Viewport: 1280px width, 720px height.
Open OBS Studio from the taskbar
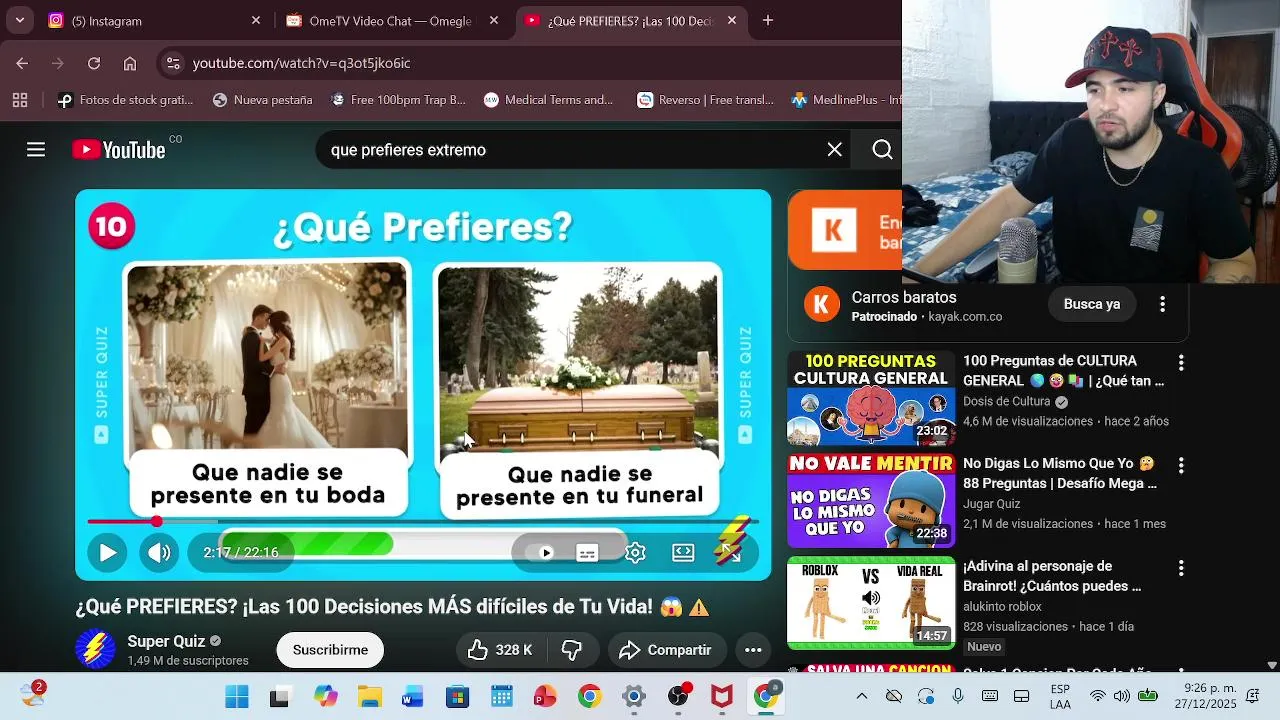(679, 695)
